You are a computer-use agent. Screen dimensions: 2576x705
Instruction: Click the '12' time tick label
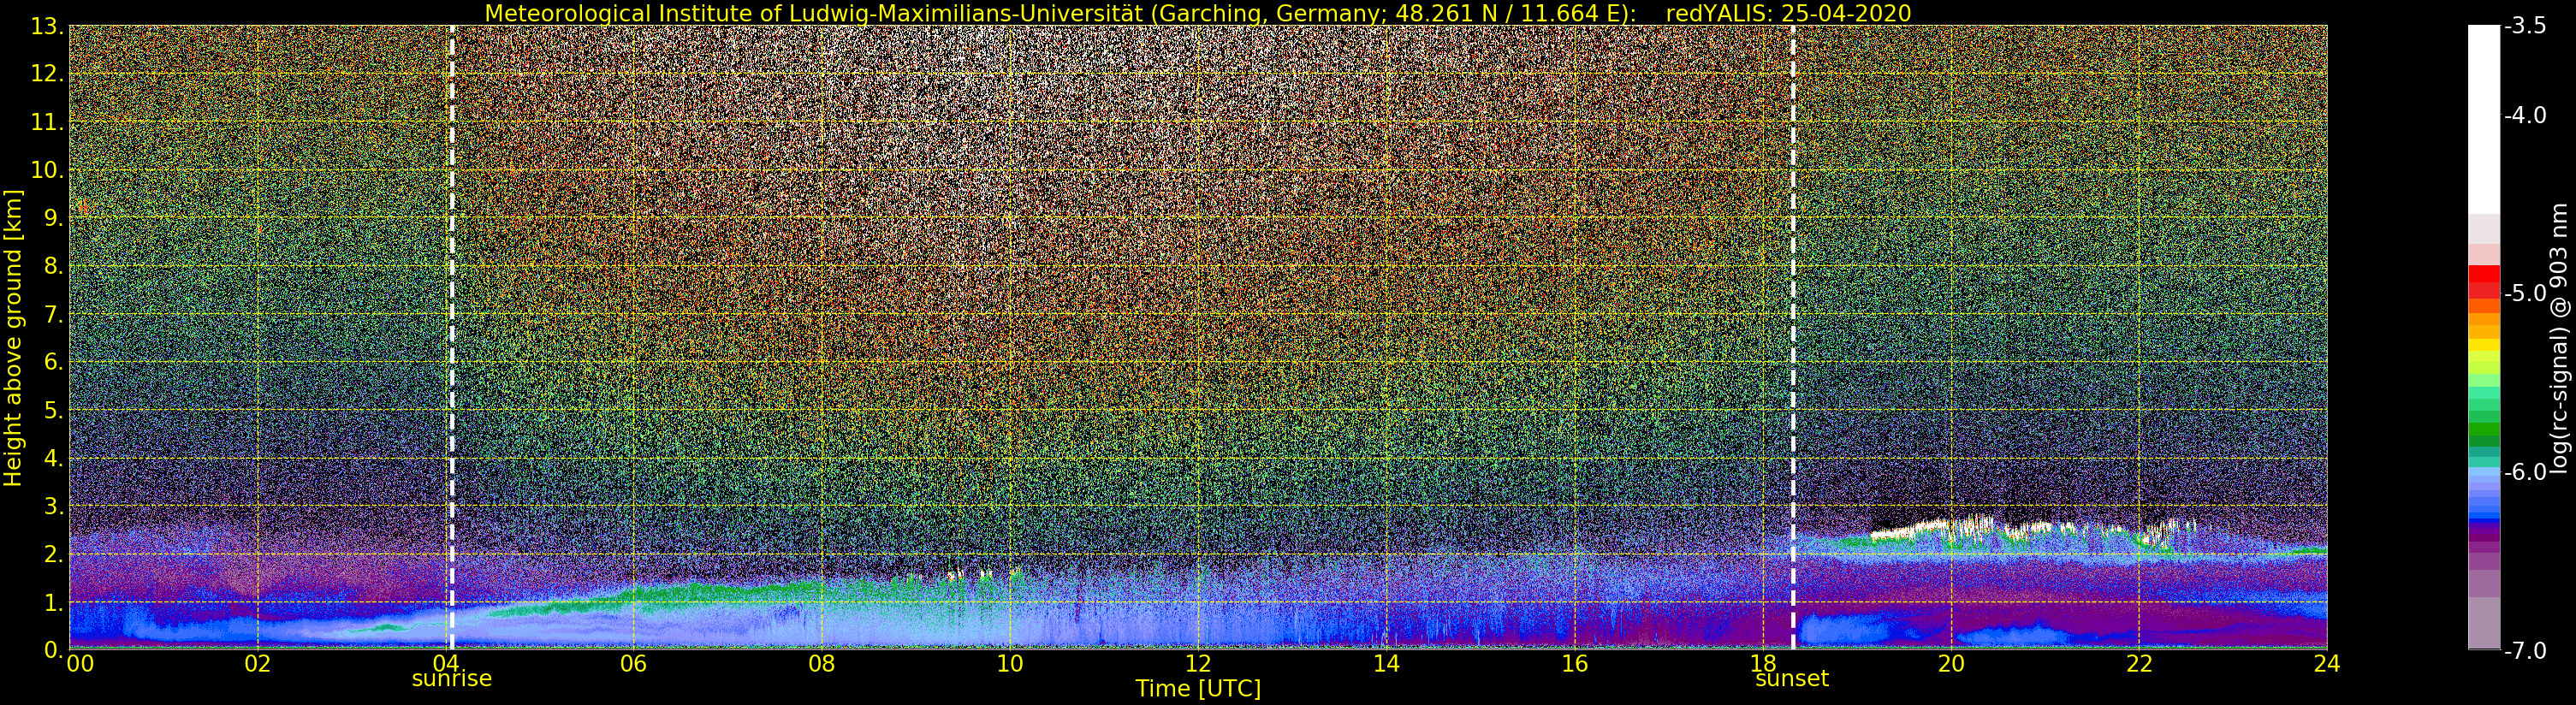tap(1198, 663)
